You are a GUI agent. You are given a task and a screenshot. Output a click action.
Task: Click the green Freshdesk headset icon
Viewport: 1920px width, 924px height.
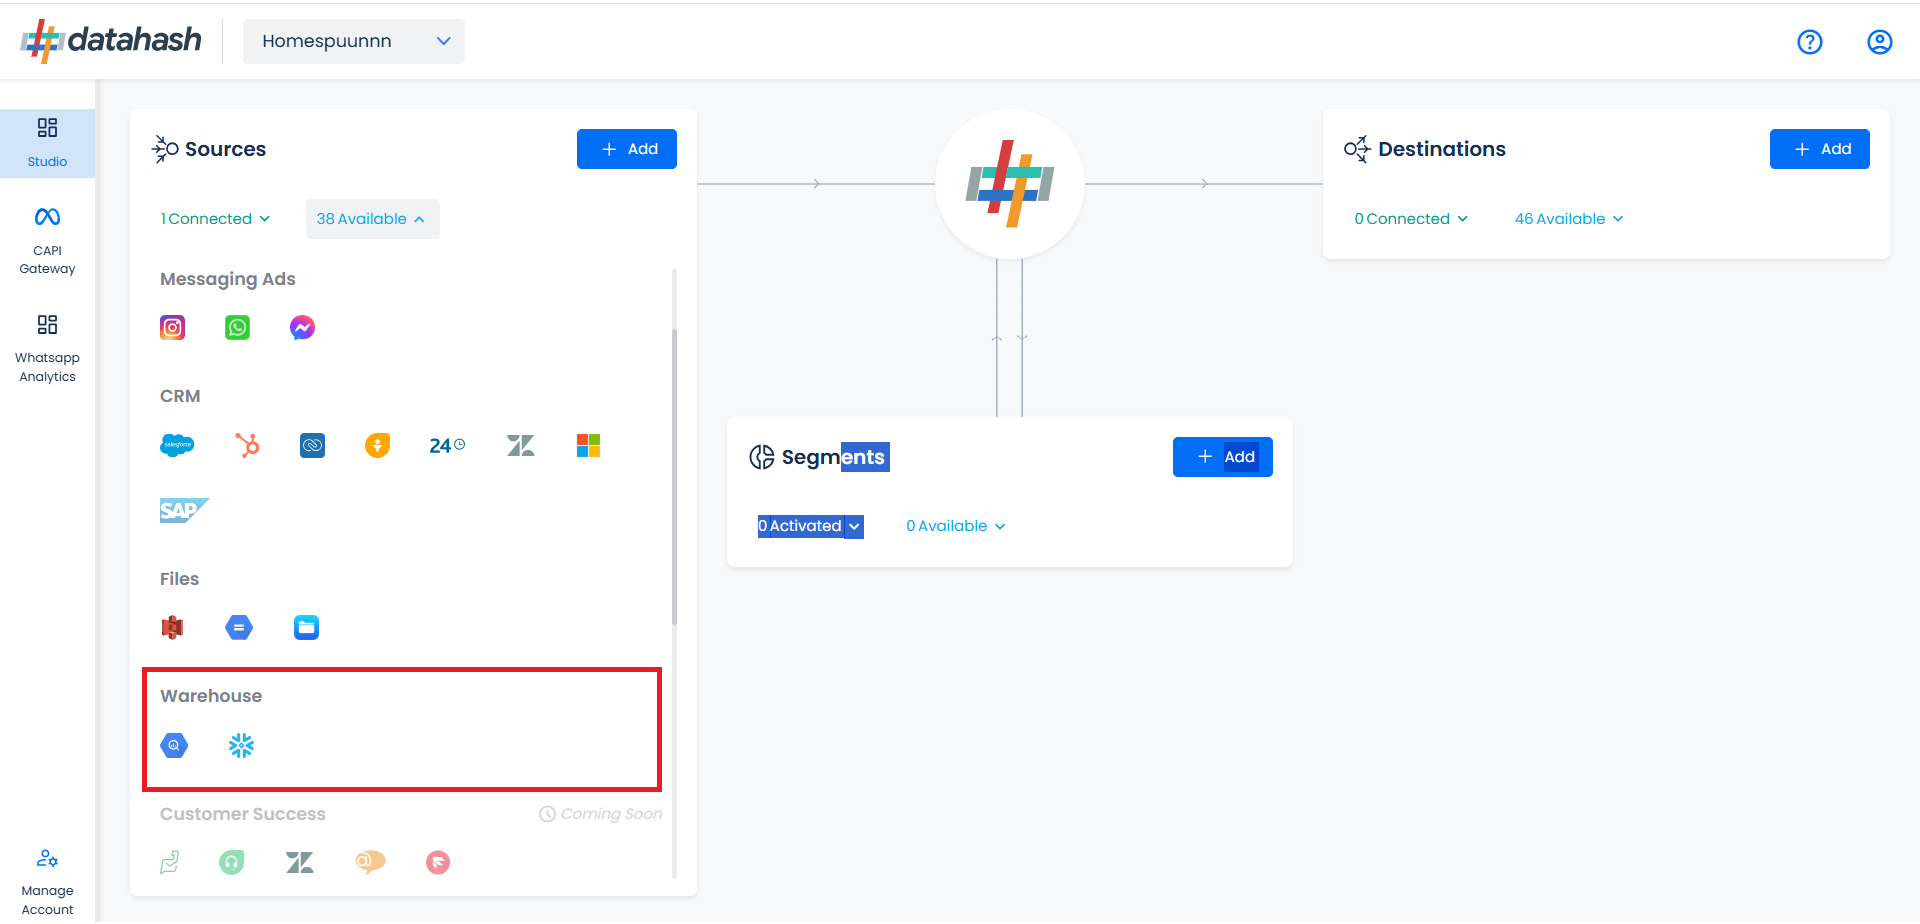[x=232, y=862]
